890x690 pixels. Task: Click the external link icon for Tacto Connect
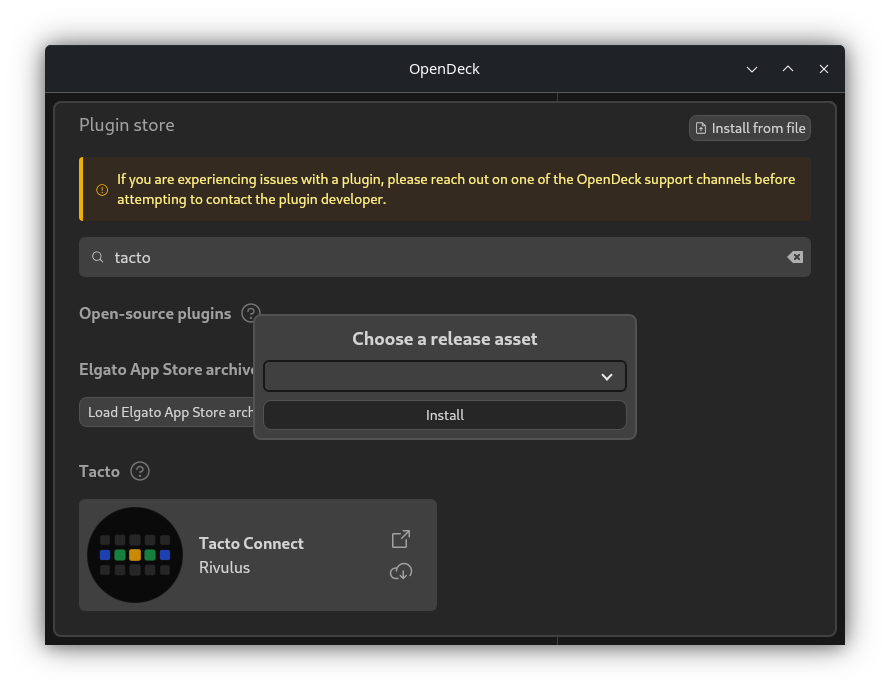[401, 539]
